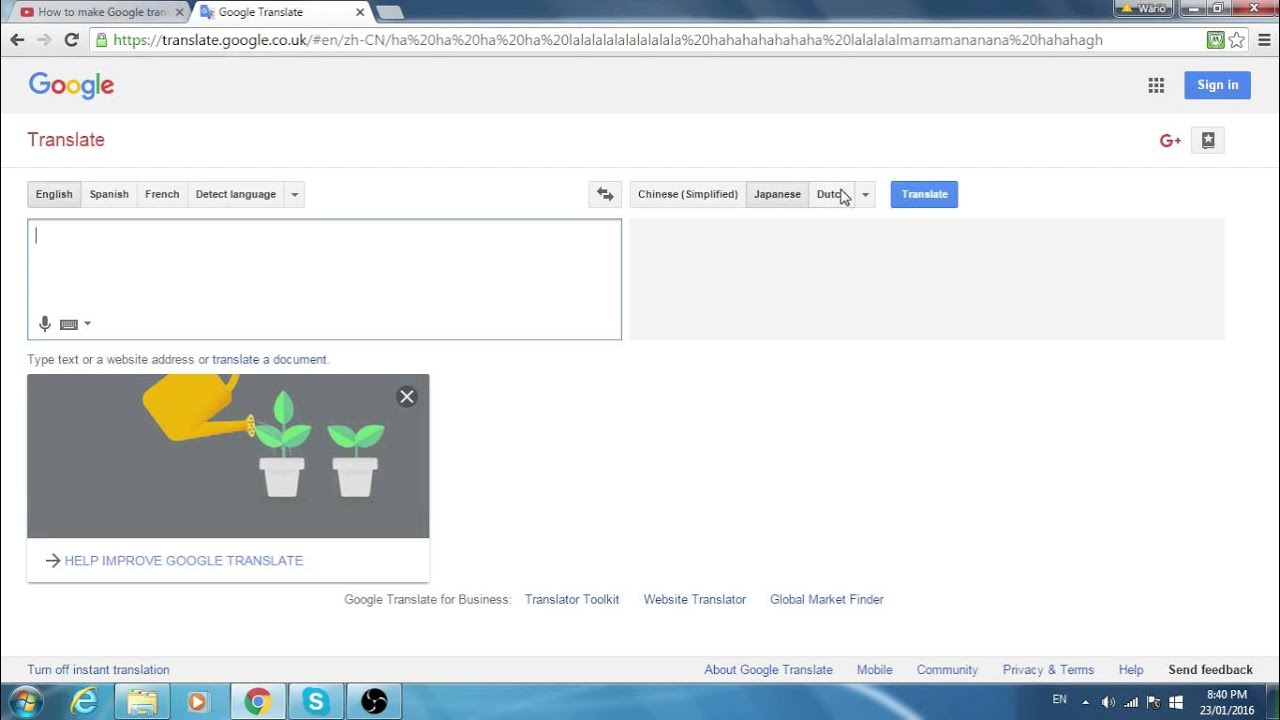Open the Phrasebook star icon
This screenshot has width=1280, height=720.
point(1208,141)
